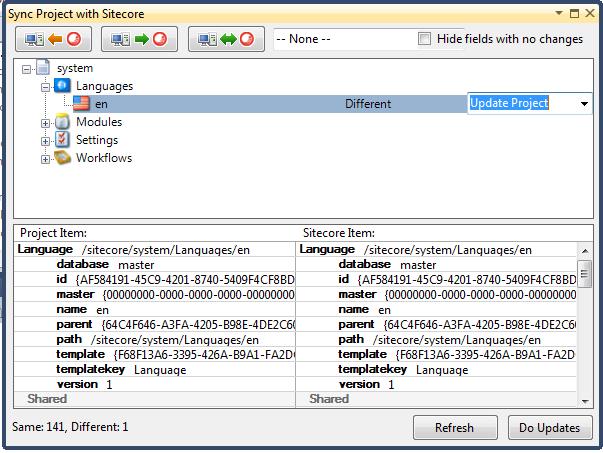The image size is (603, 453).
Task: Click the Languages globe icon
Action: pos(62,85)
